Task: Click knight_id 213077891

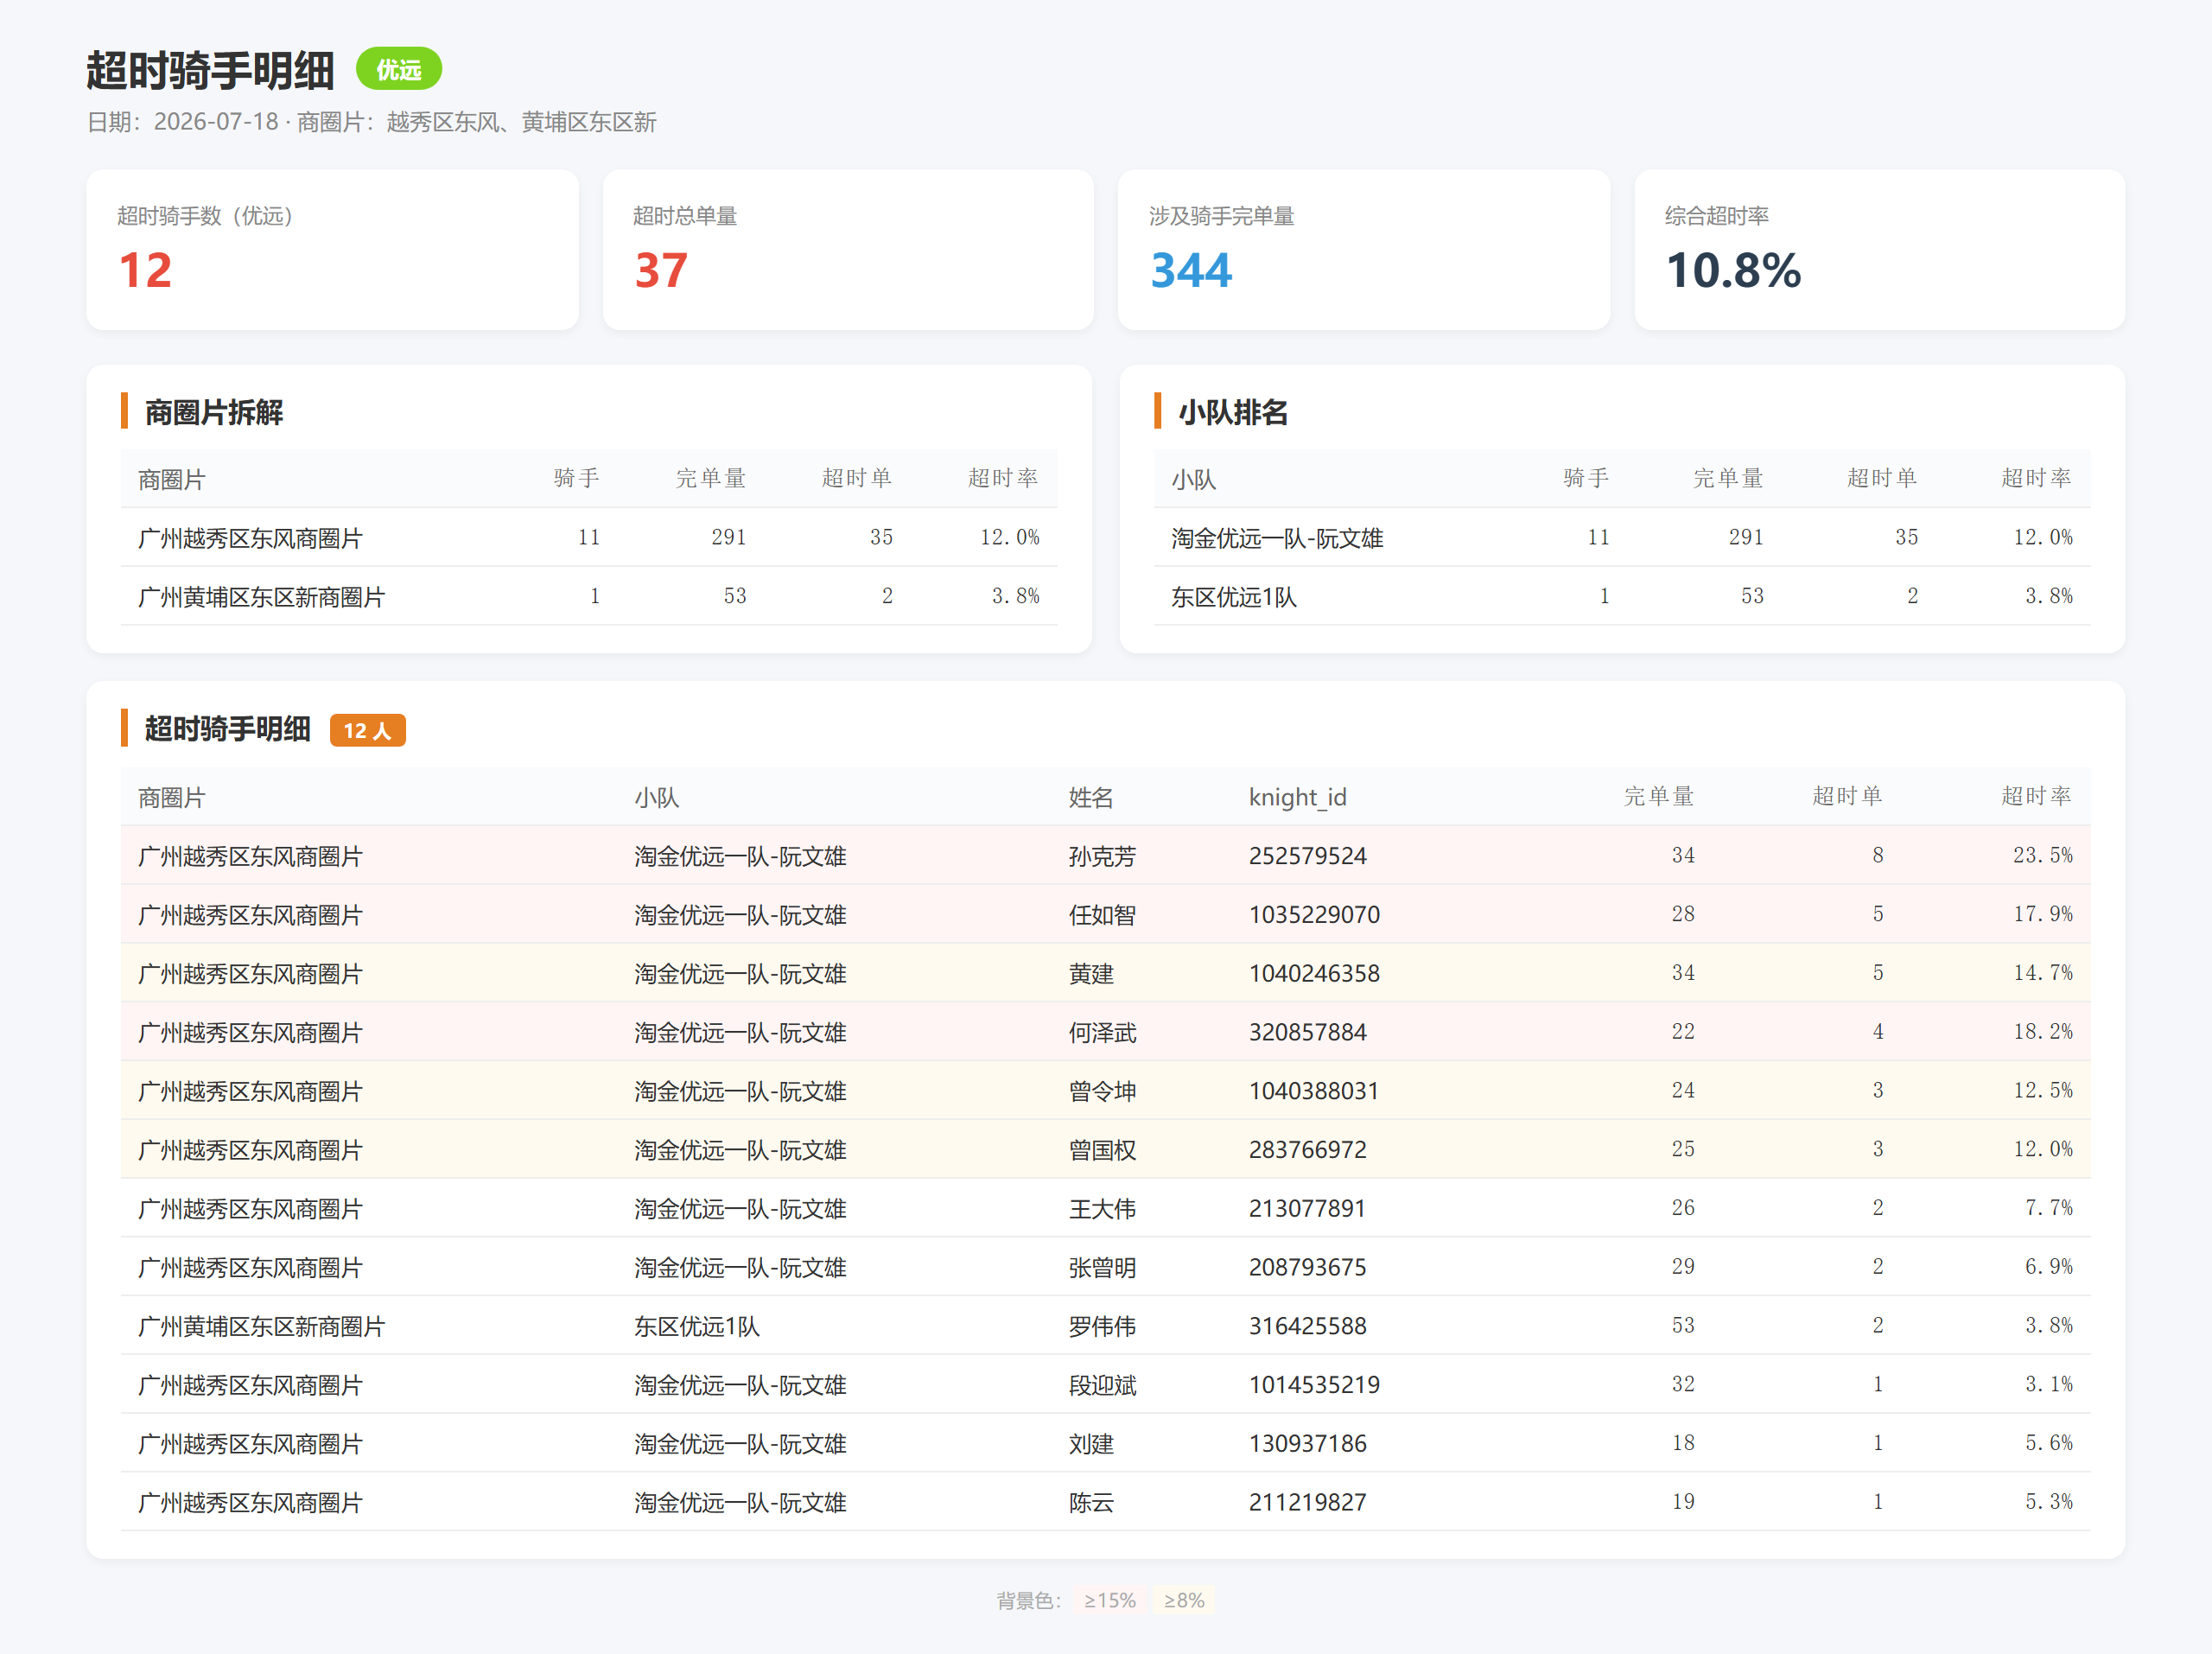Action: point(1307,1209)
